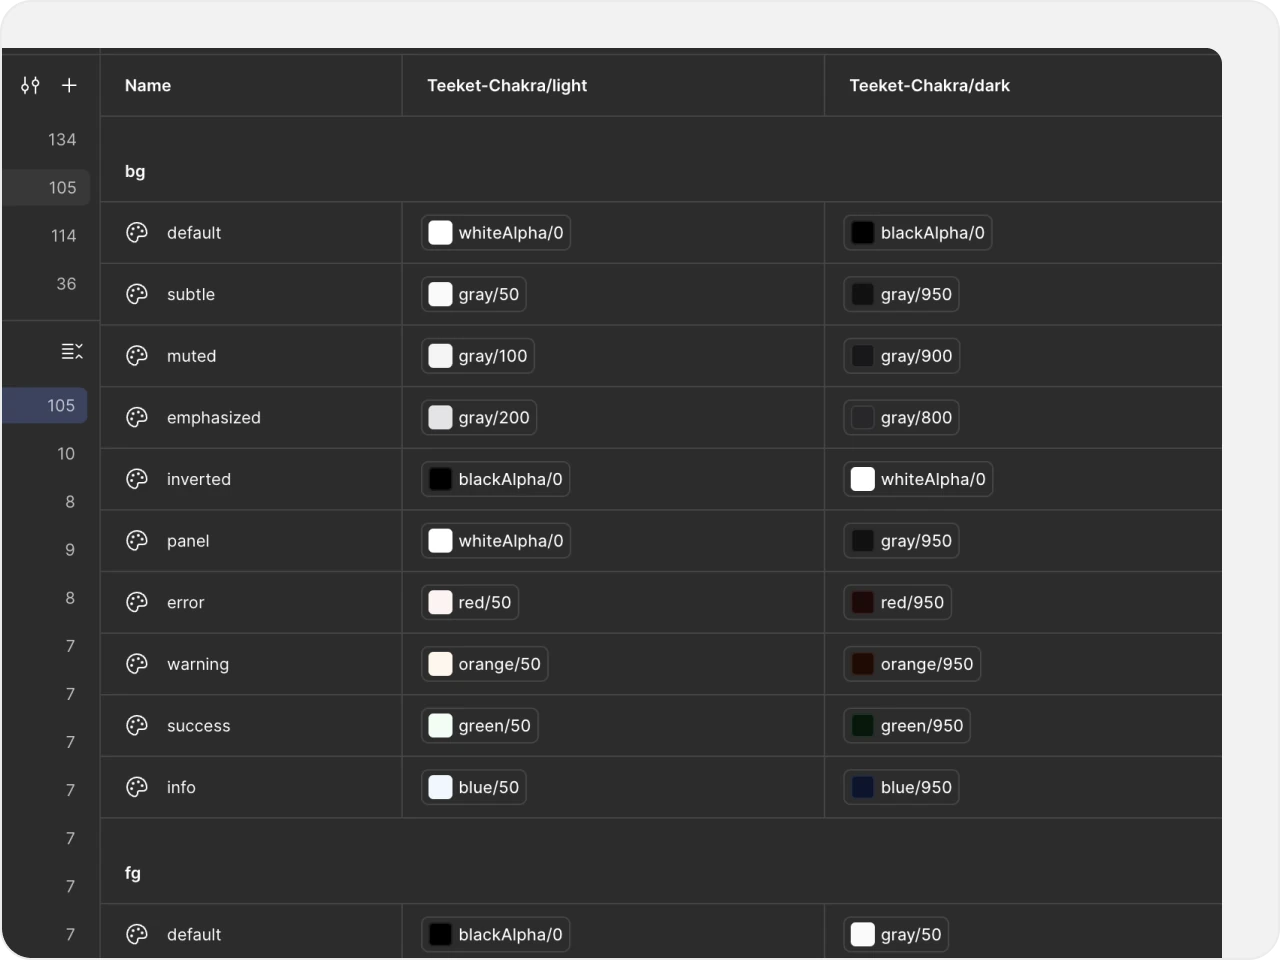Open the blackAlpha/0 chip in fg default row
The image size is (1280, 960).
[x=496, y=934]
